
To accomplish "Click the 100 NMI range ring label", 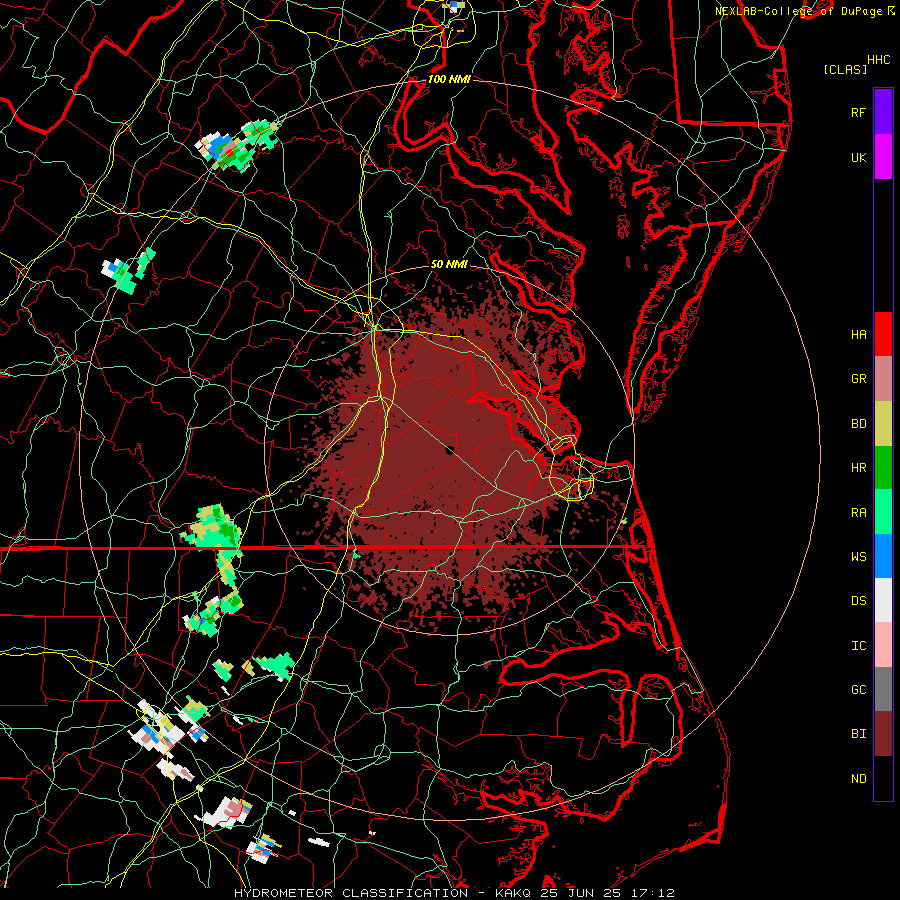I will (449, 79).
